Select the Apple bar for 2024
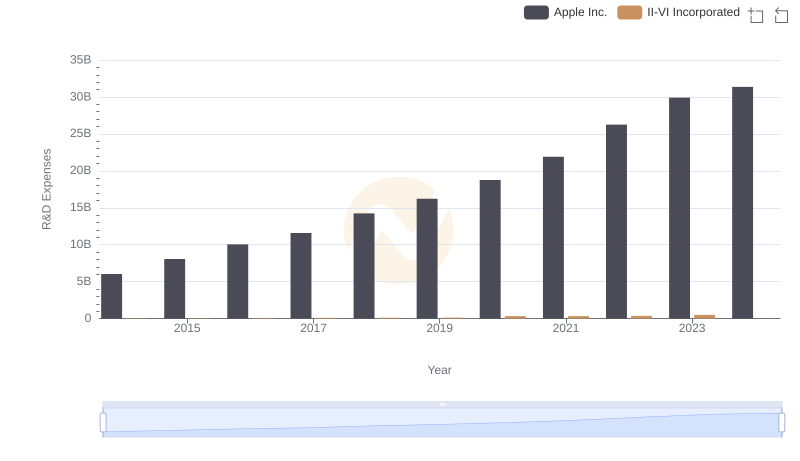This screenshot has width=800, height=461. [742, 203]
